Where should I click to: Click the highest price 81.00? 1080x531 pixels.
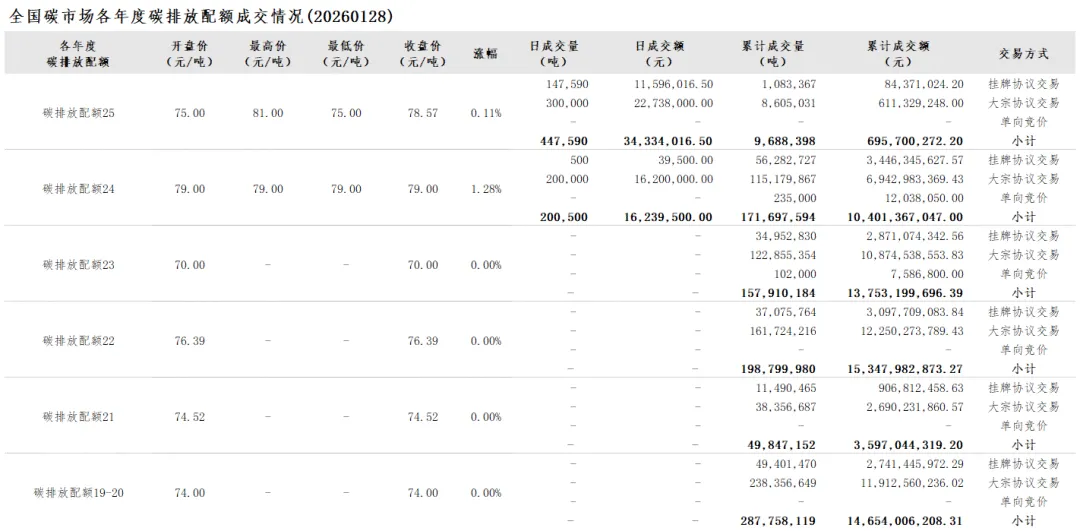click(267, 113)
